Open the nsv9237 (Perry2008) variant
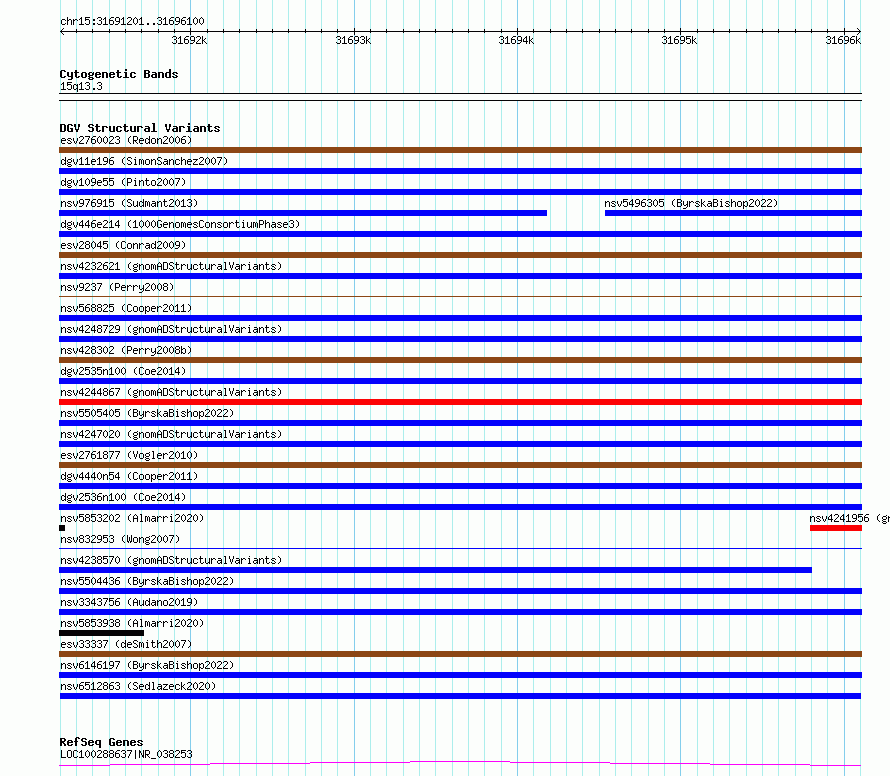The height and width of the screenshot is (776, 890). tap(117, 287)
